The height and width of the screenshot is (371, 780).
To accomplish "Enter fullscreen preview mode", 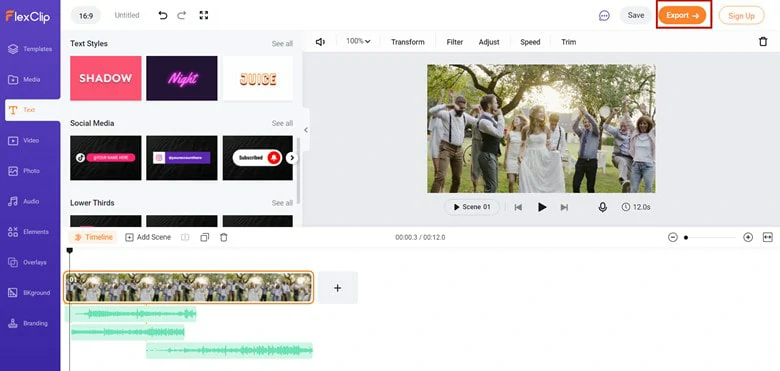I will pos(203,15).
